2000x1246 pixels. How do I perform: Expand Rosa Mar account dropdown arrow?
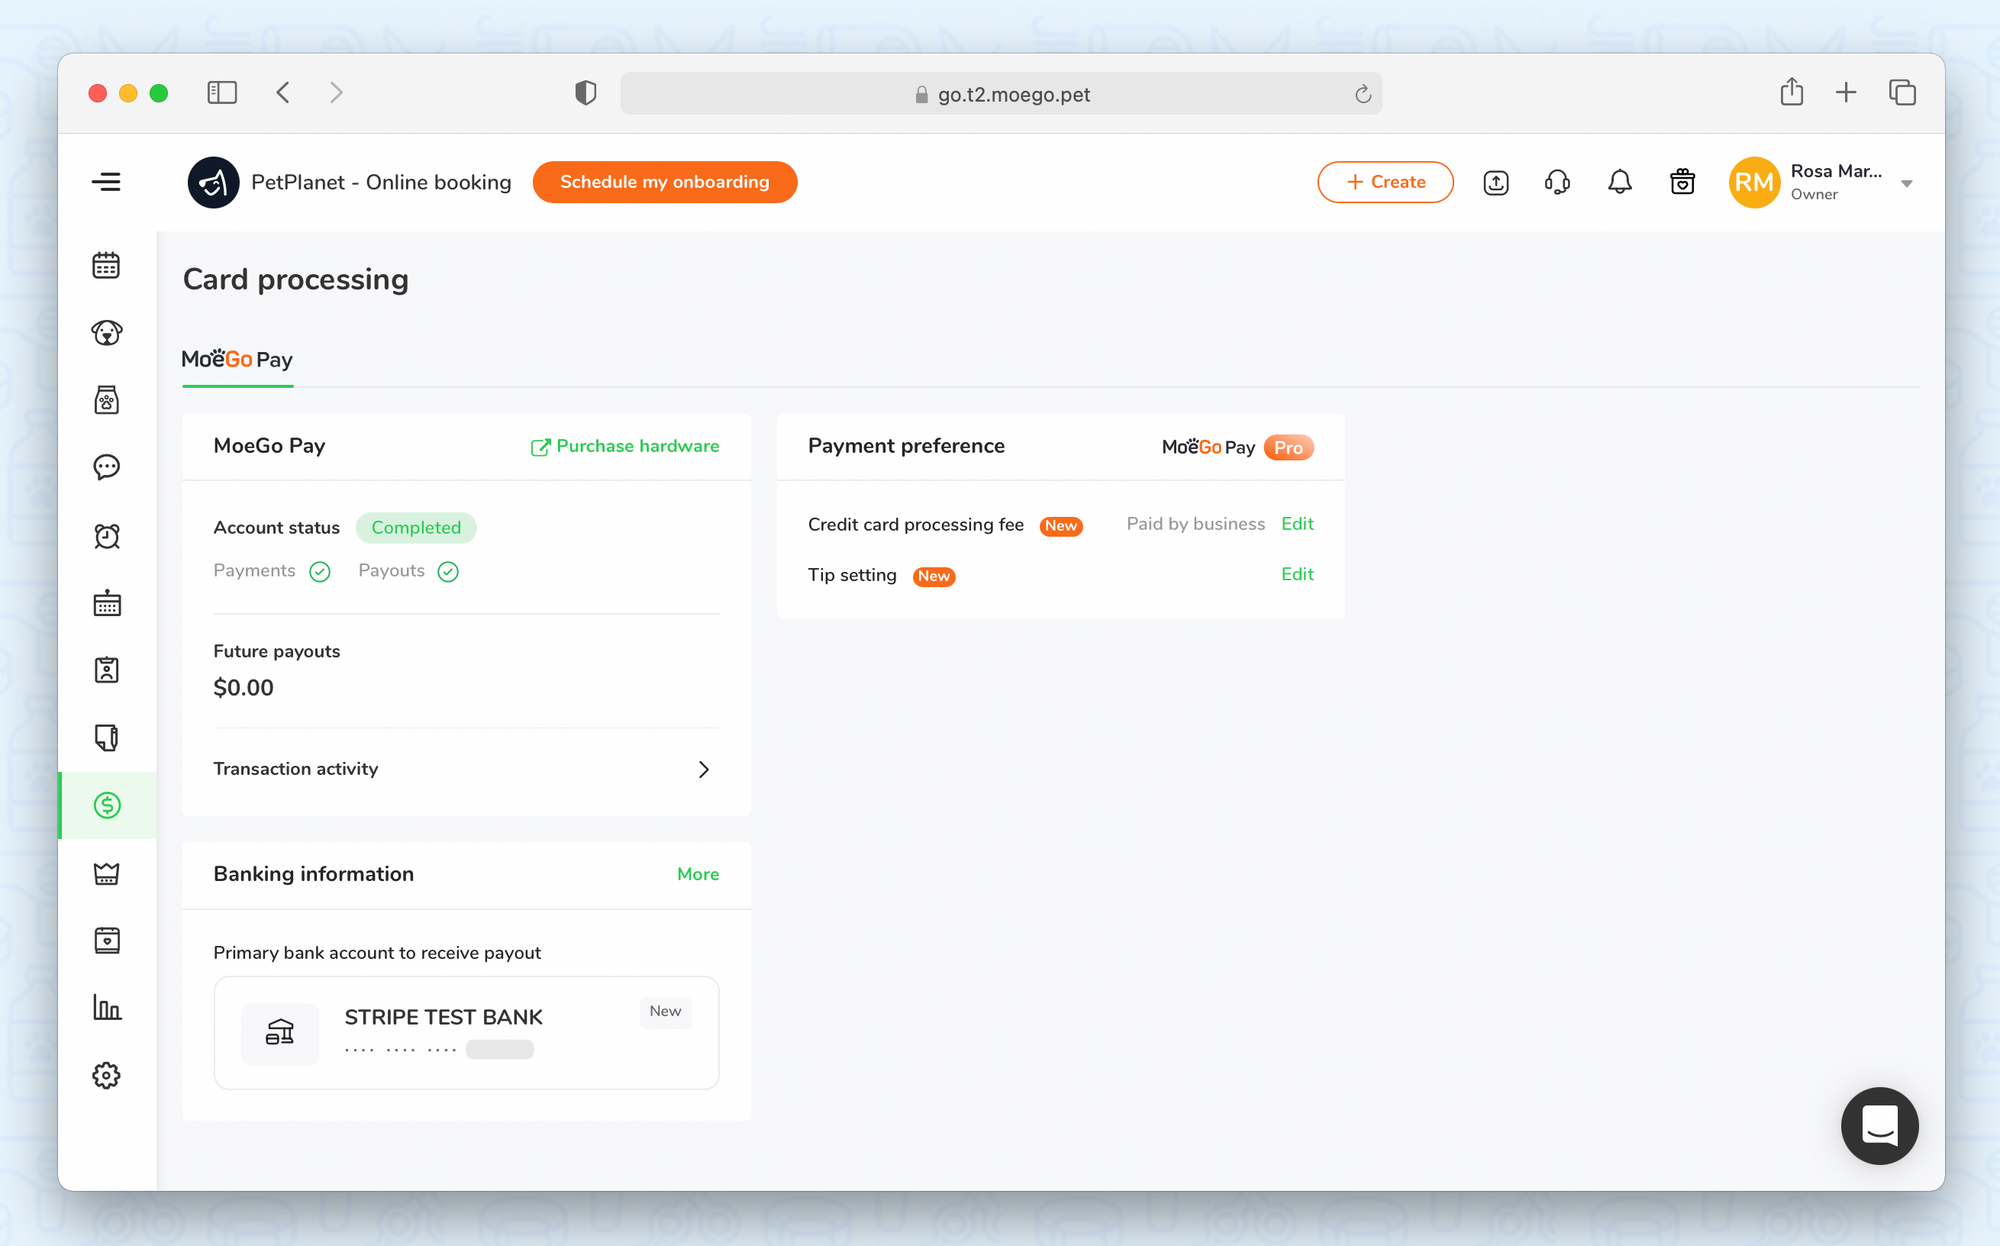click(x=1906, y=184)
